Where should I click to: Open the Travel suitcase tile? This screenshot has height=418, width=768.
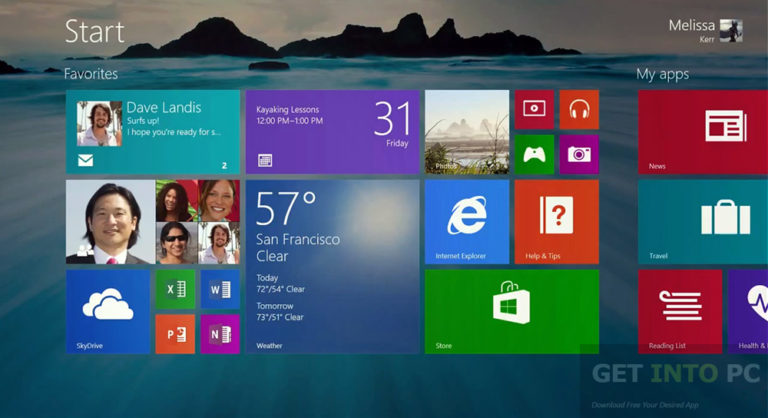point(703,222)
